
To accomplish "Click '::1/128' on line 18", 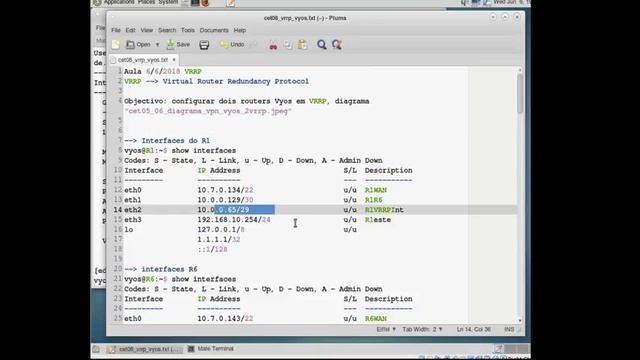I will [x=212, y=249].
